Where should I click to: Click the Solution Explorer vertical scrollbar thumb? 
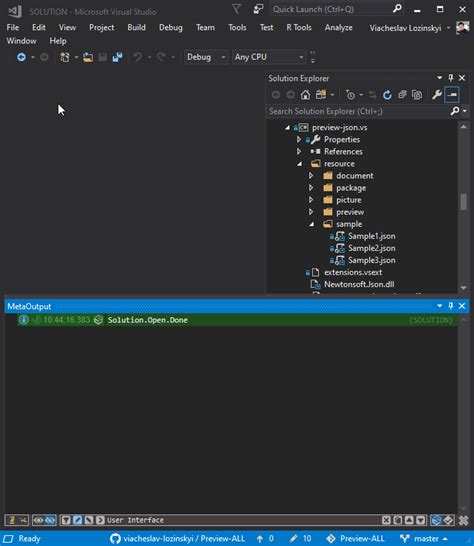464,202
